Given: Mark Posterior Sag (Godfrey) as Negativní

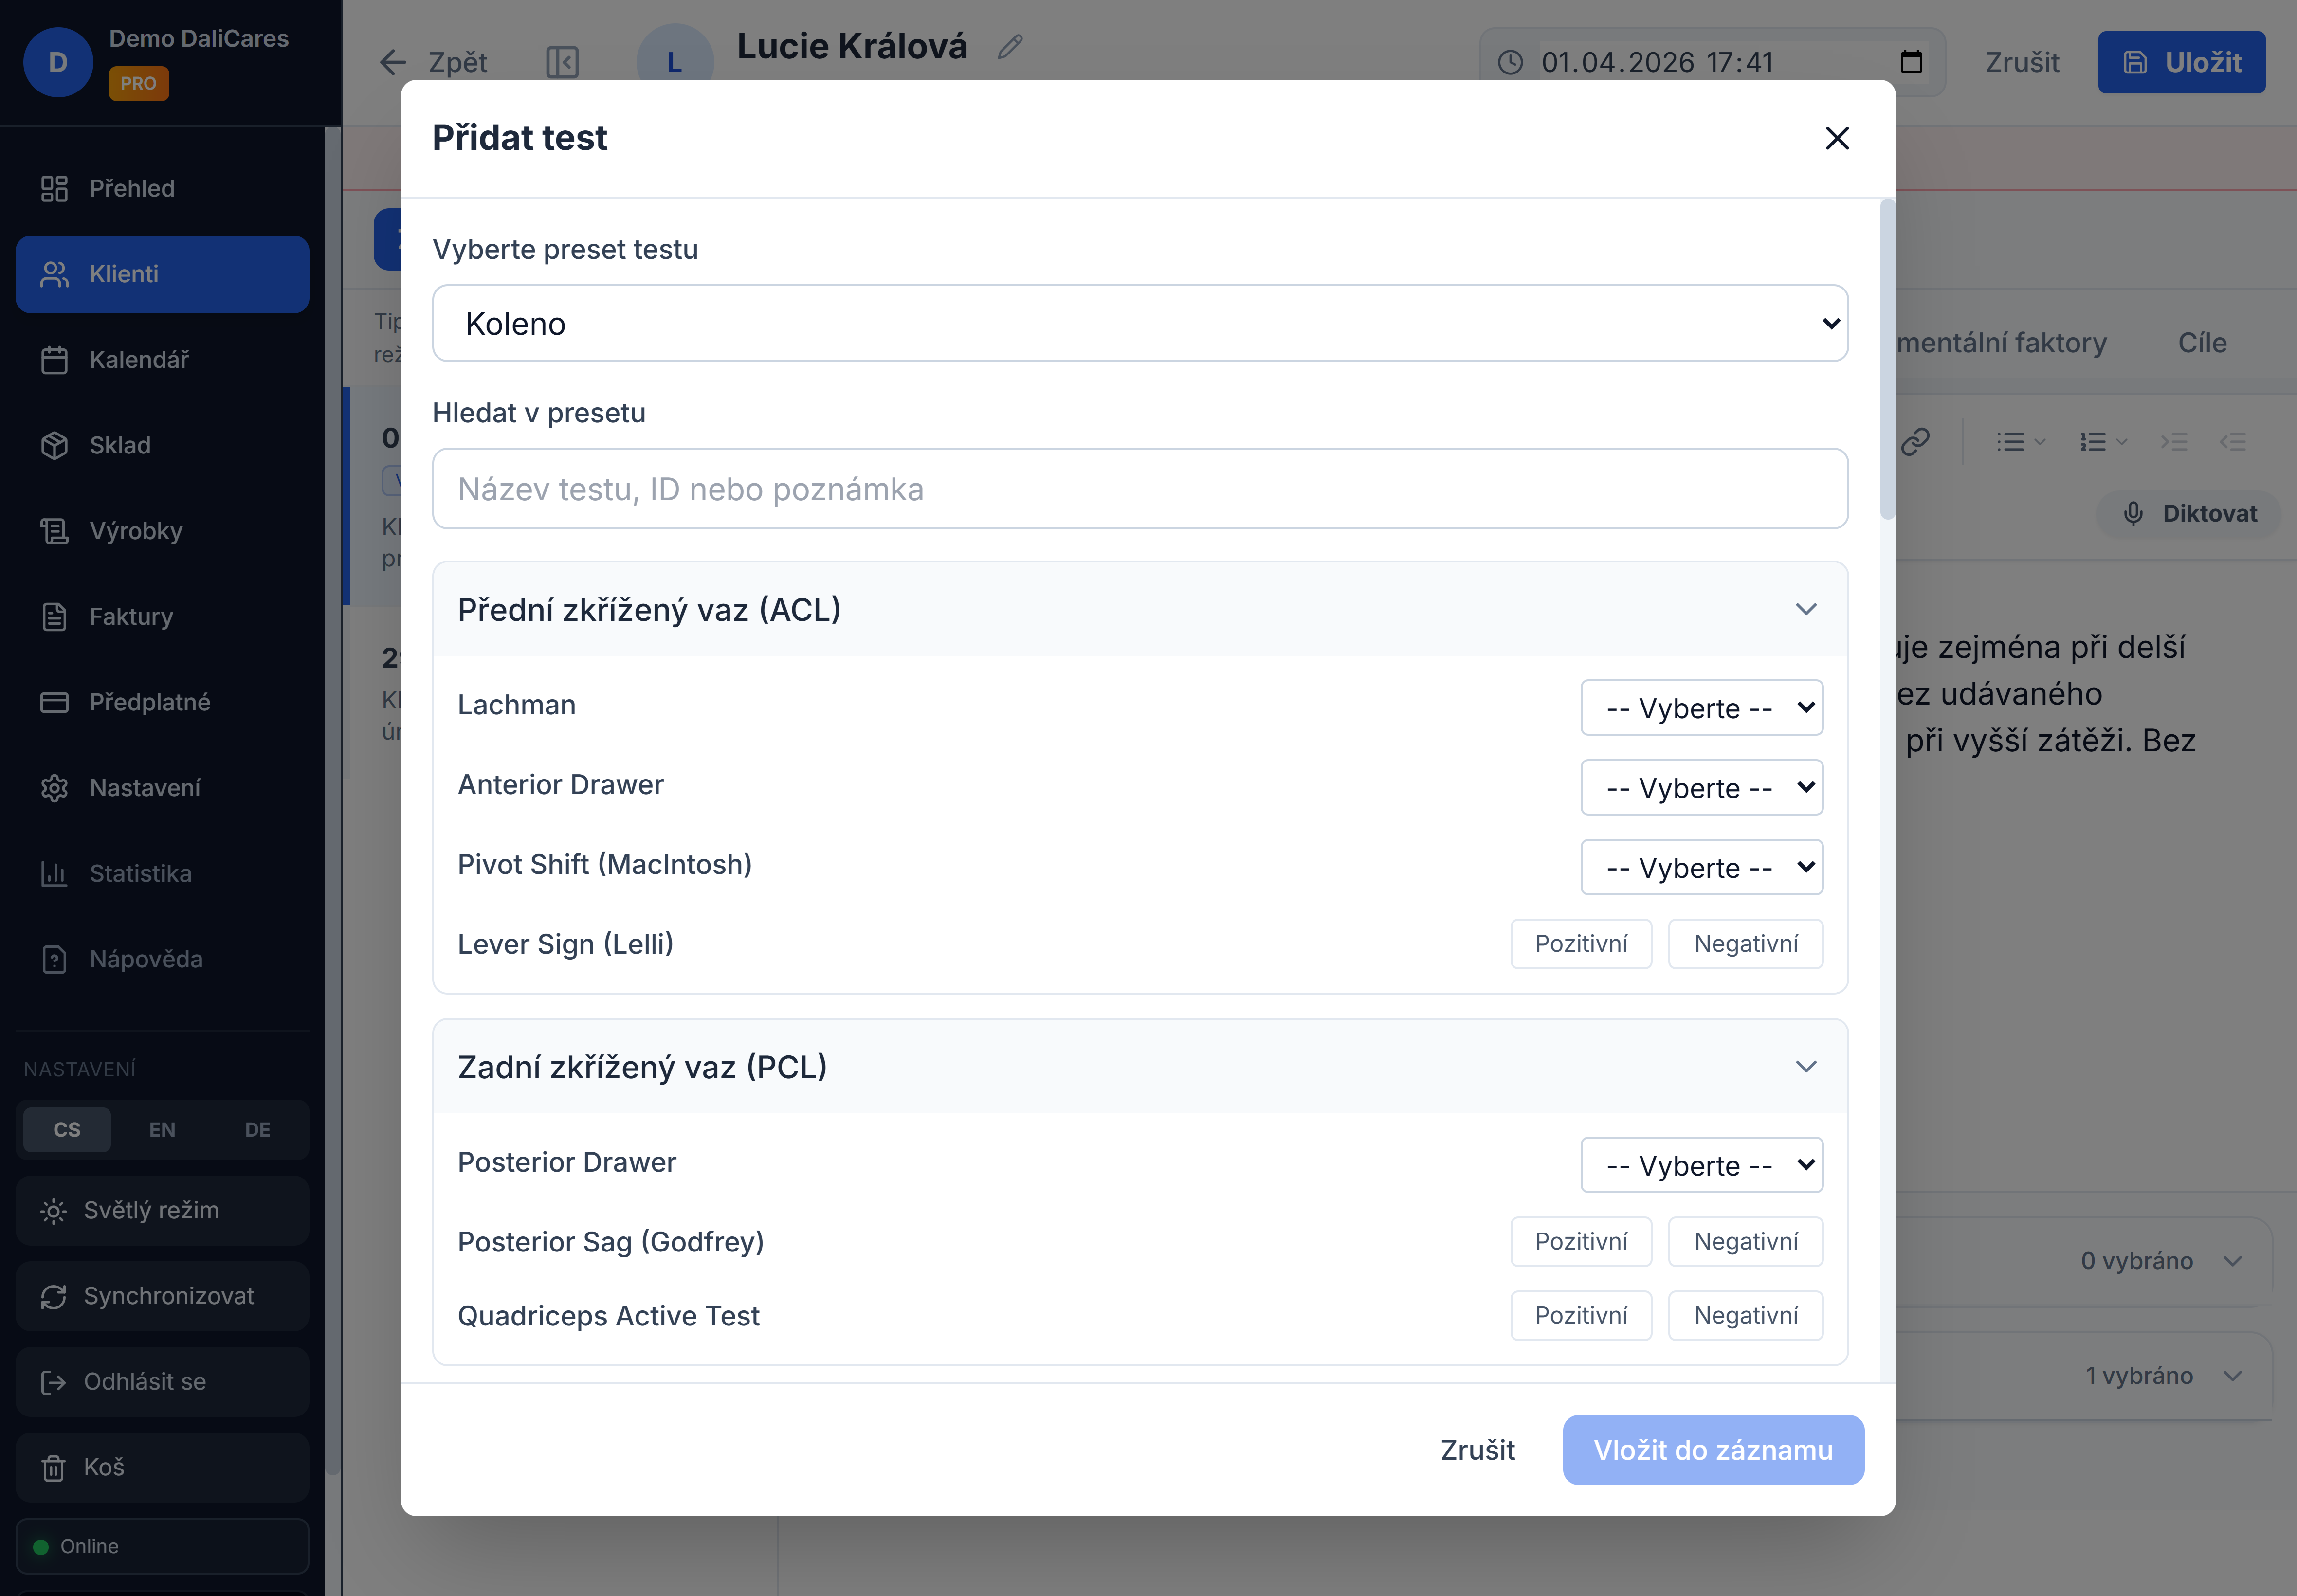Looking at the screenshot, I should tap(1745, 1242).
